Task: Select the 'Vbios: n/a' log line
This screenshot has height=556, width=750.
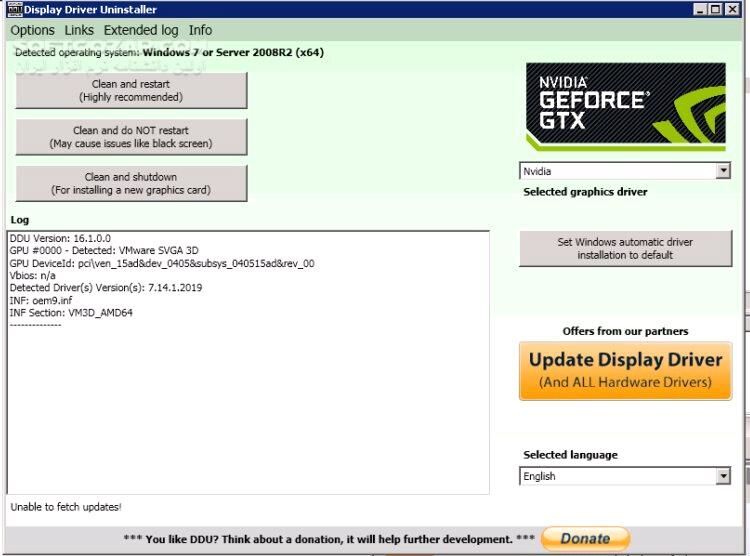Action: (x=33, y=276)
